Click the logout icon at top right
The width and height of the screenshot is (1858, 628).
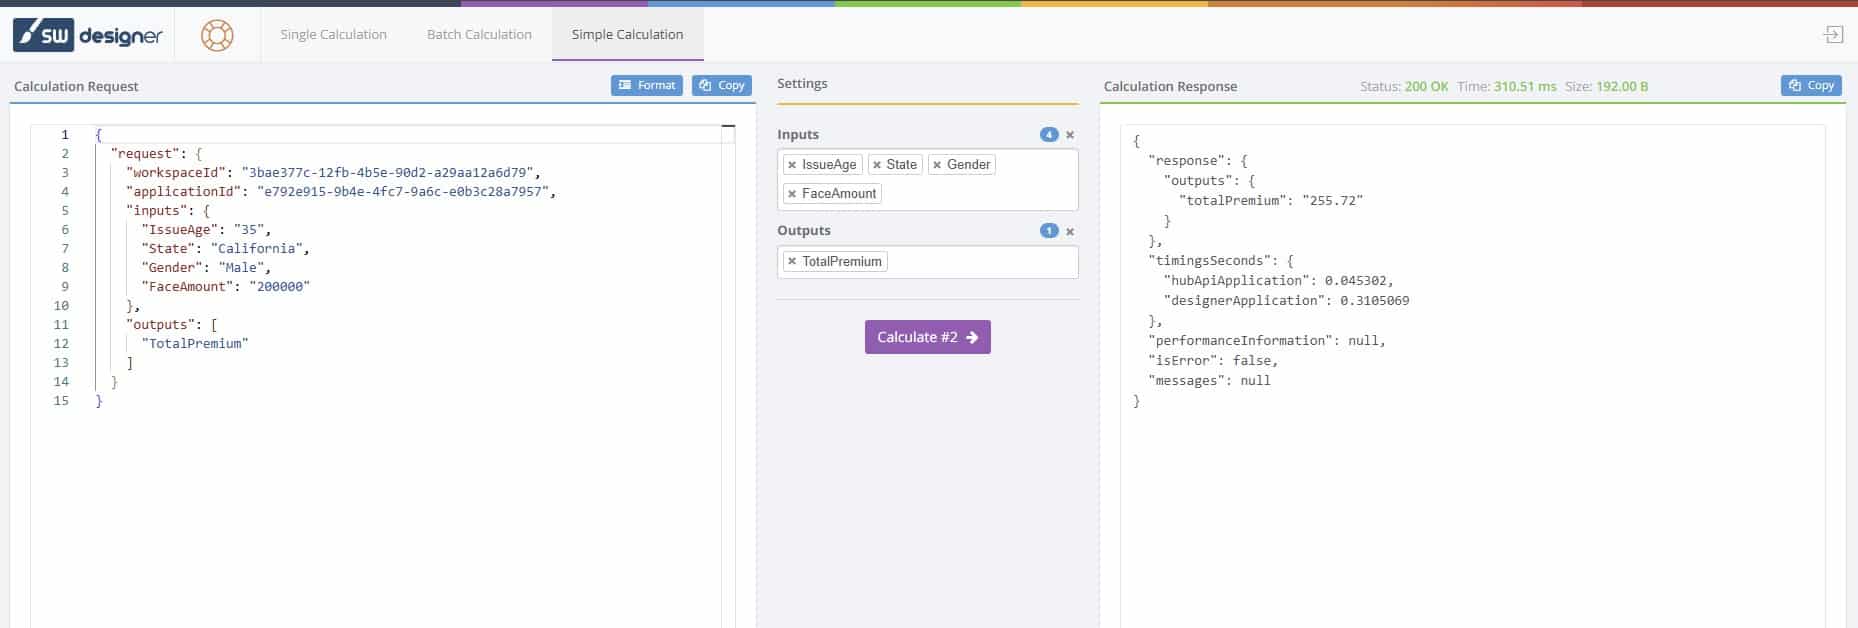(x=1833, y=35)
